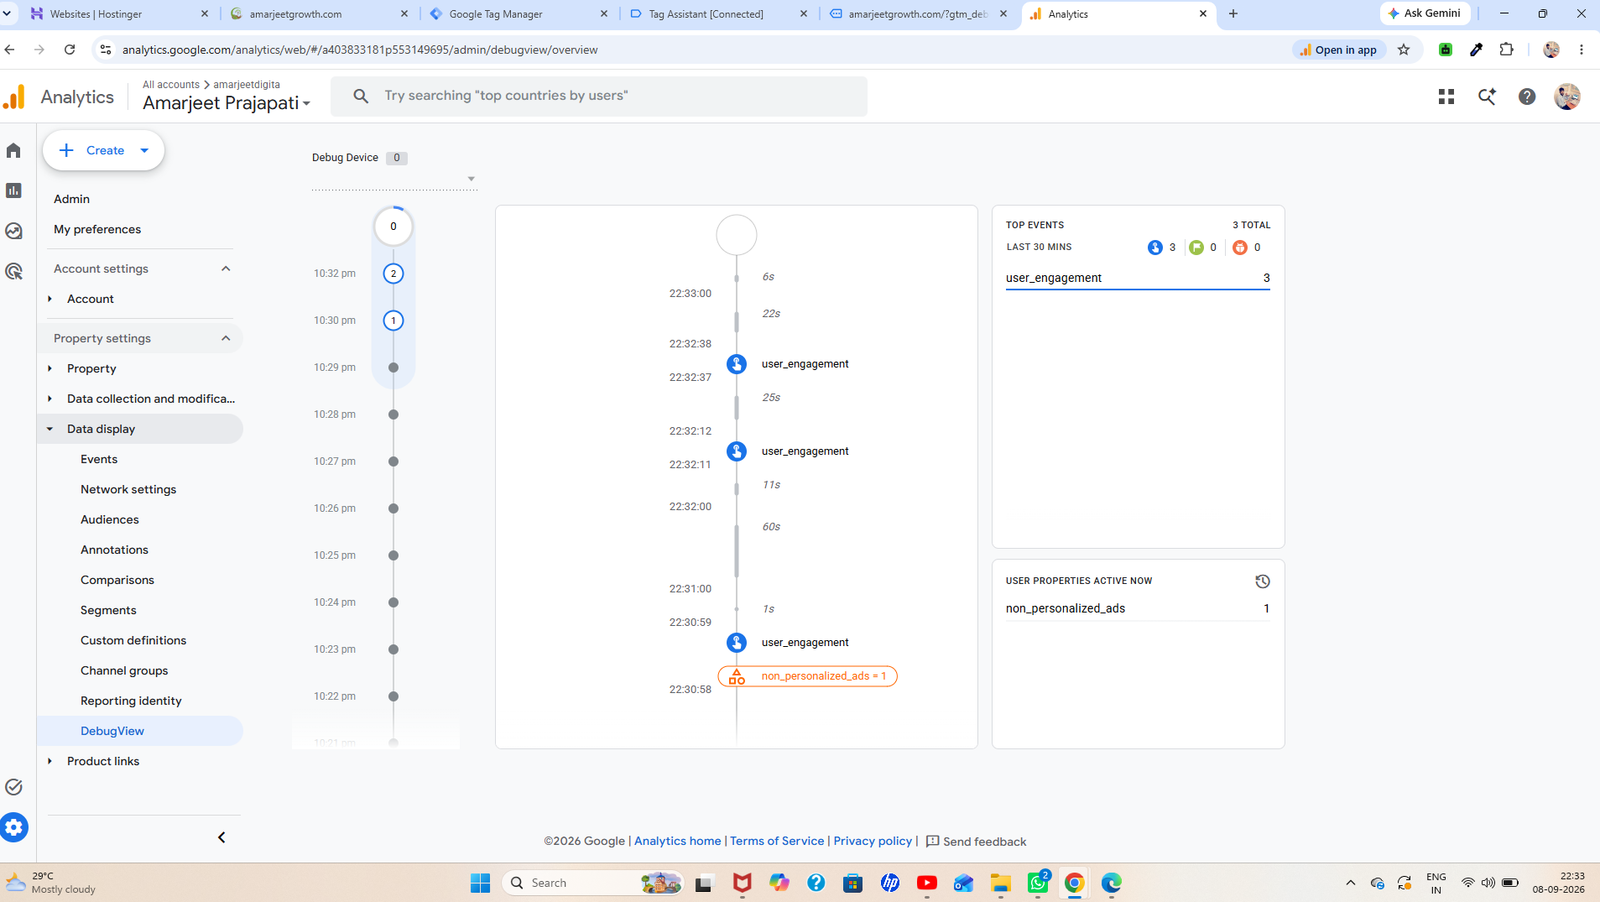The width and height of the screenshot is (1600, 902).
Task: Open the Advertising icon in left rail
Action: tap(14, 271)
